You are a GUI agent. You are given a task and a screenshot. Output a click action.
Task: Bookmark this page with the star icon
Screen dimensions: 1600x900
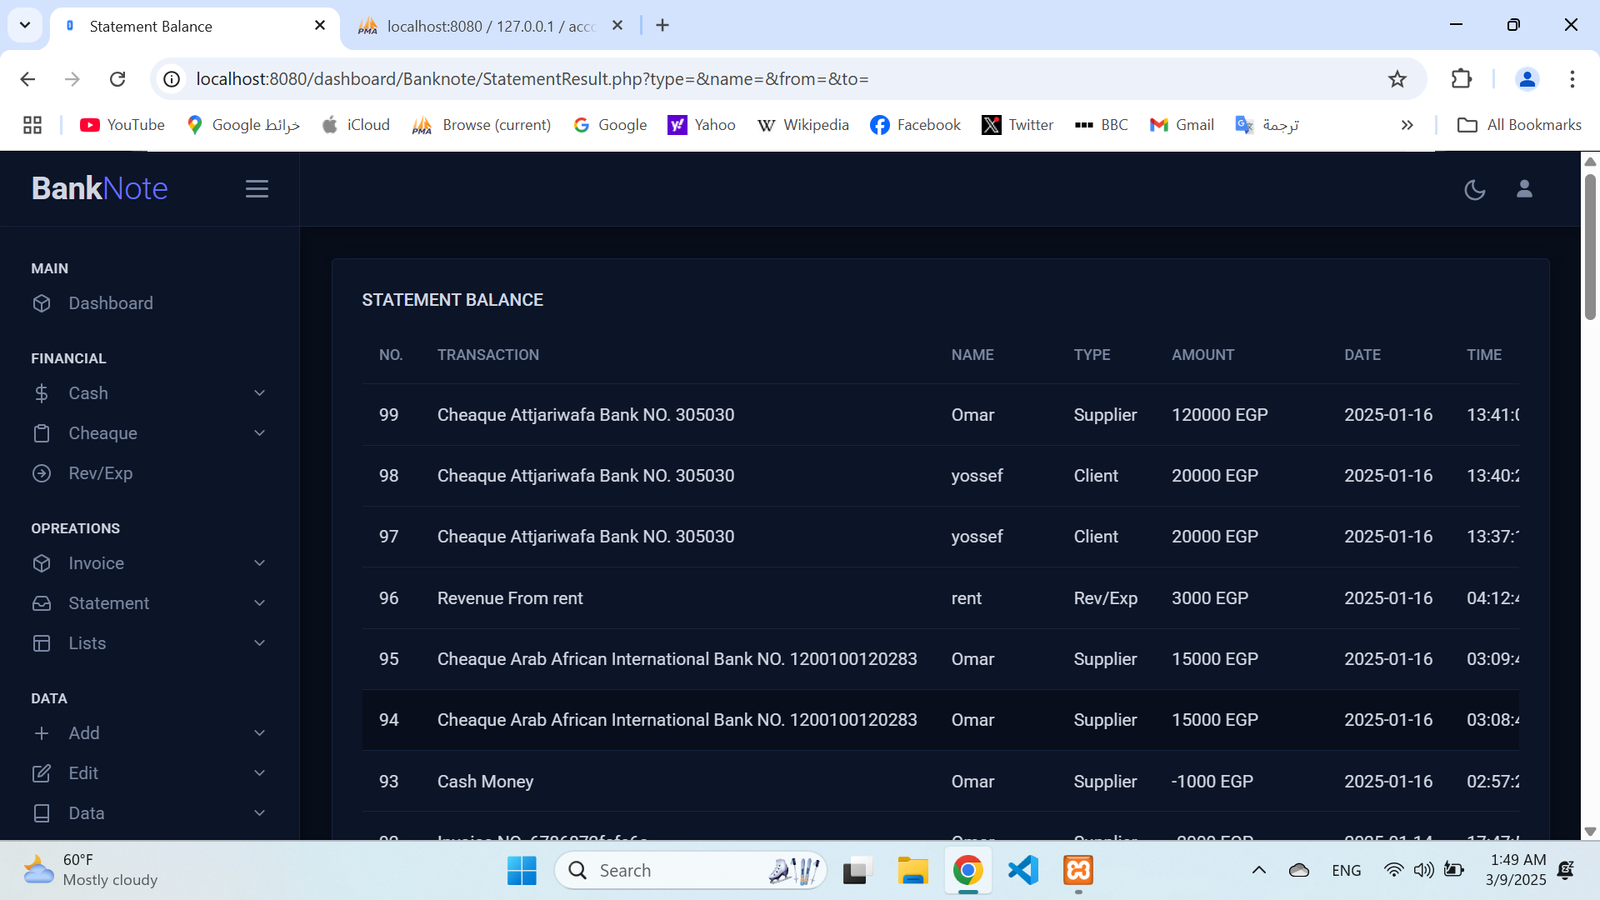1397,79
